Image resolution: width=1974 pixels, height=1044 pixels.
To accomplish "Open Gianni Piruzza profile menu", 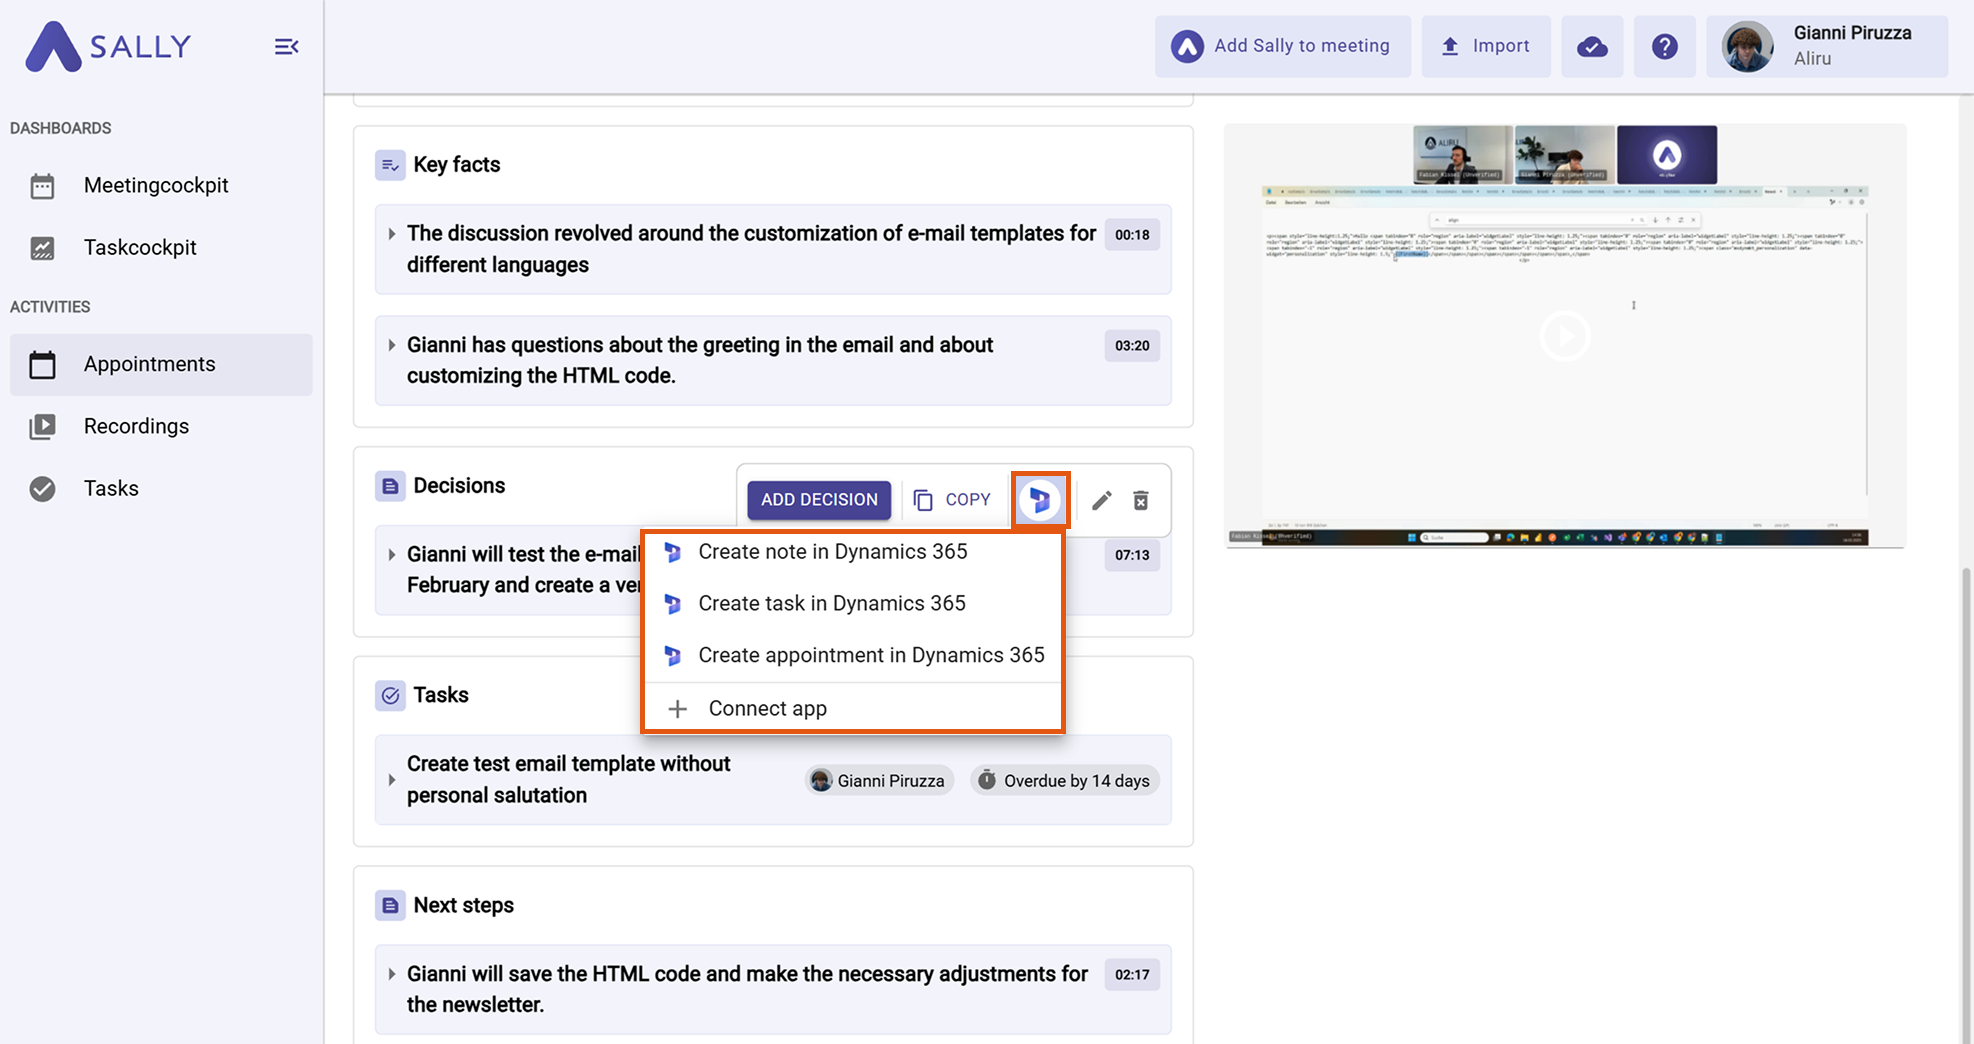I will point(1827,46).
